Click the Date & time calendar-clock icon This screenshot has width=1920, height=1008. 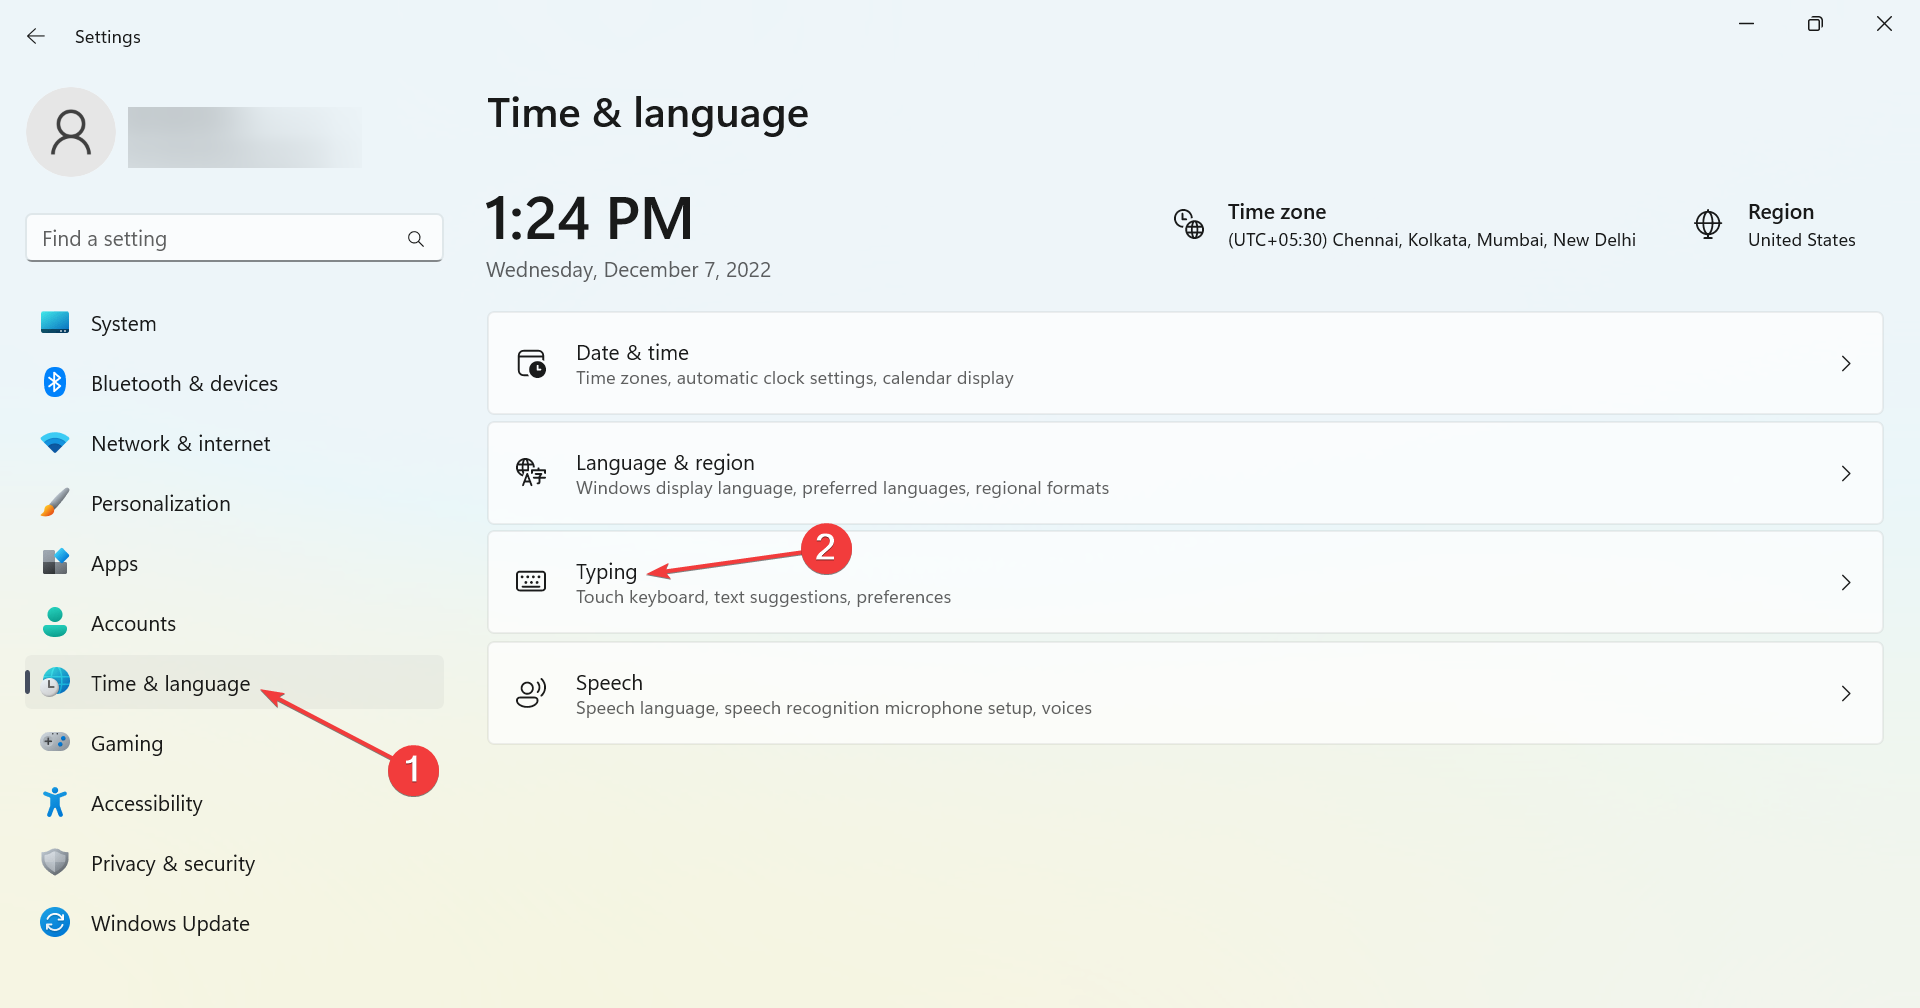(x=531, y=363)
